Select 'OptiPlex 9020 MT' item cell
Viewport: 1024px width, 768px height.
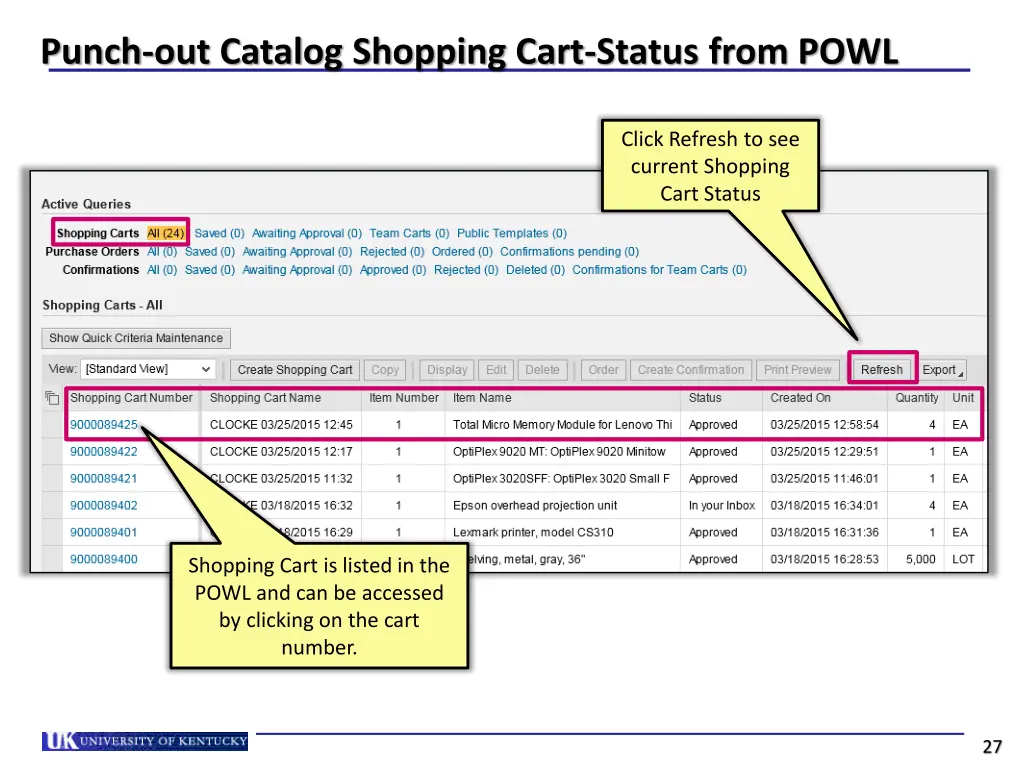(563, 451)
